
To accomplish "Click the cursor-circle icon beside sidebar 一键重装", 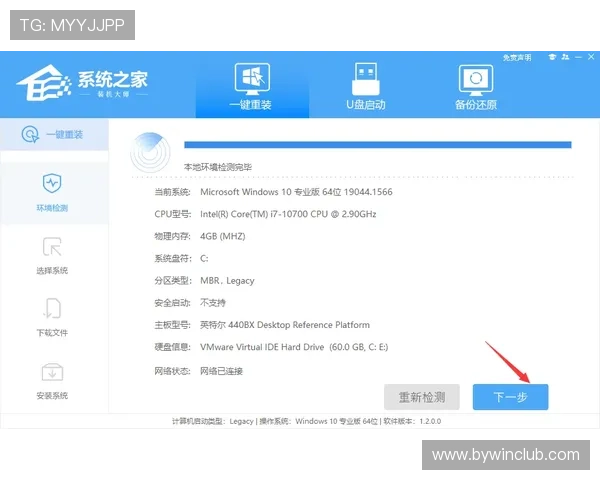I will 30,134.
